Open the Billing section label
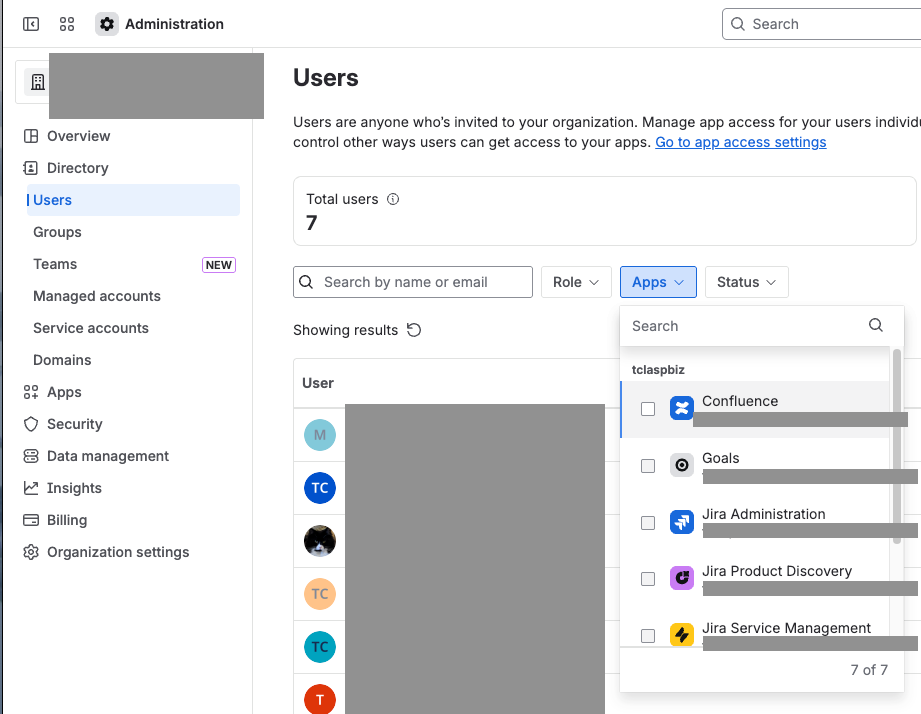Screen dimensions: 921x714 tap(67, 520)
